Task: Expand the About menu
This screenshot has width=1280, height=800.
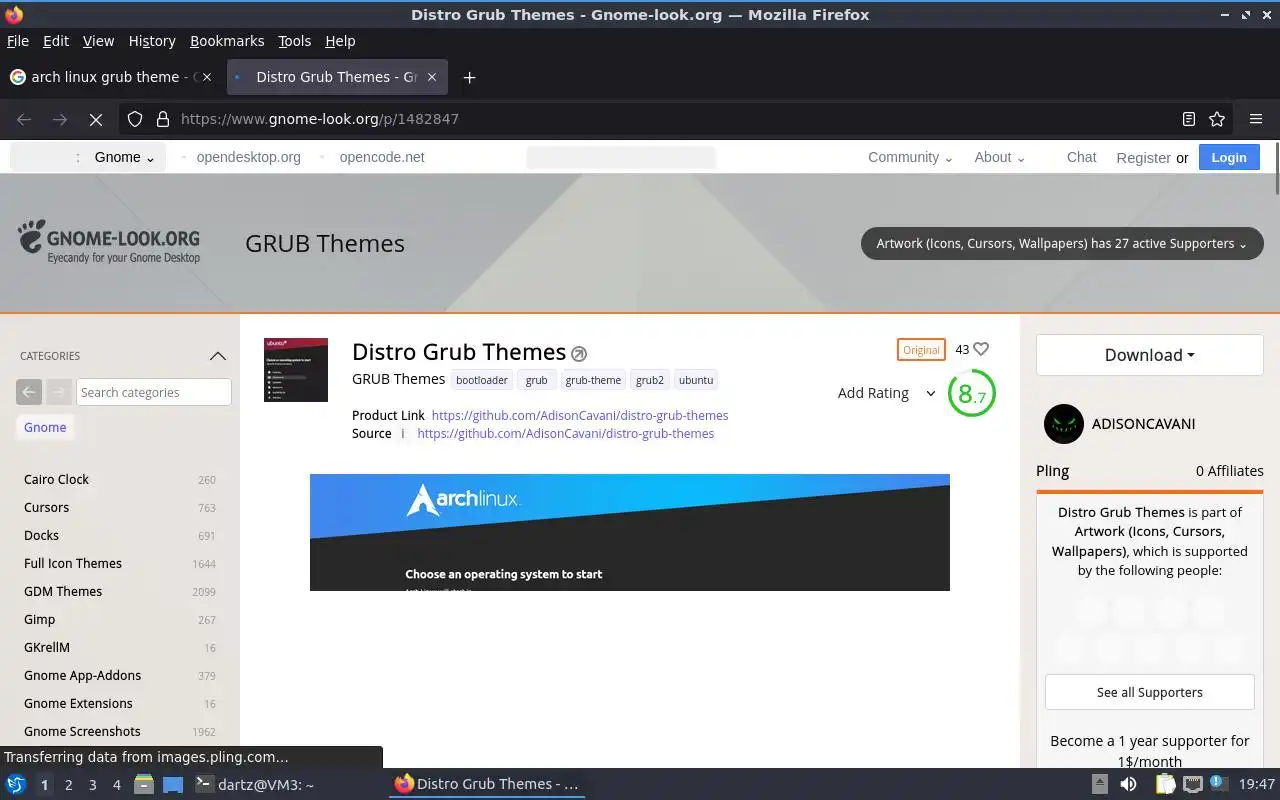Action: point(999,157)
